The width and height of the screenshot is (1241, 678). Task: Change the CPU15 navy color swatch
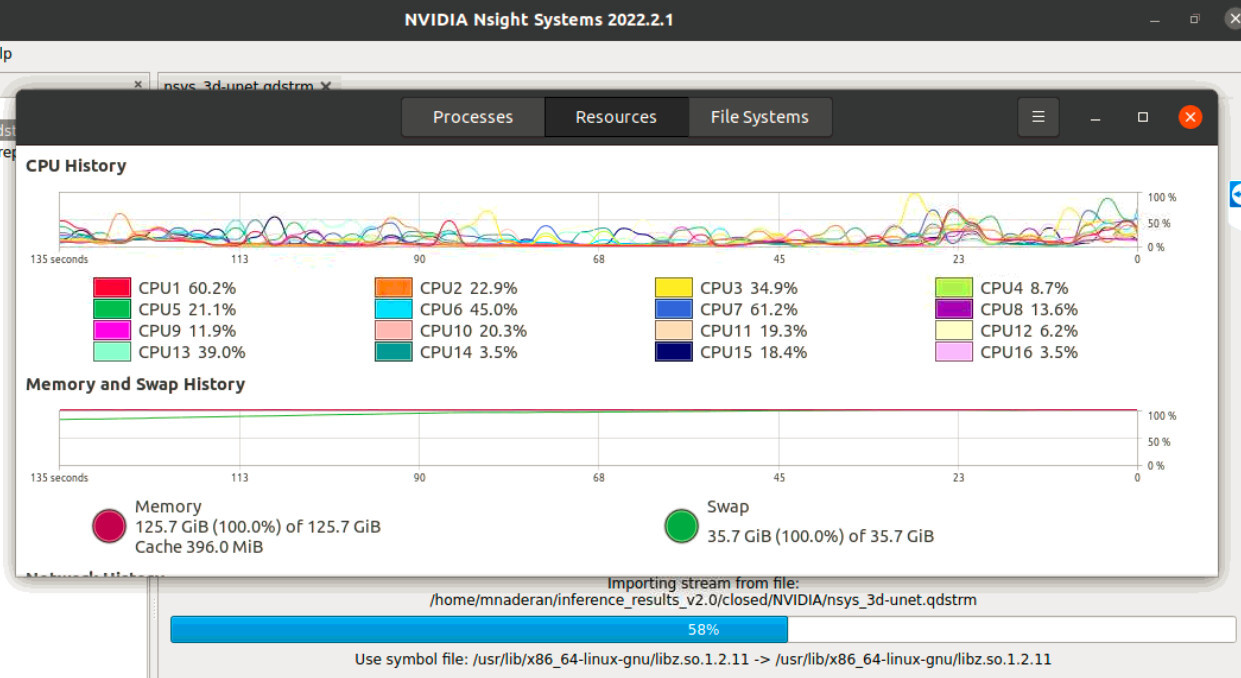point(674,352)
